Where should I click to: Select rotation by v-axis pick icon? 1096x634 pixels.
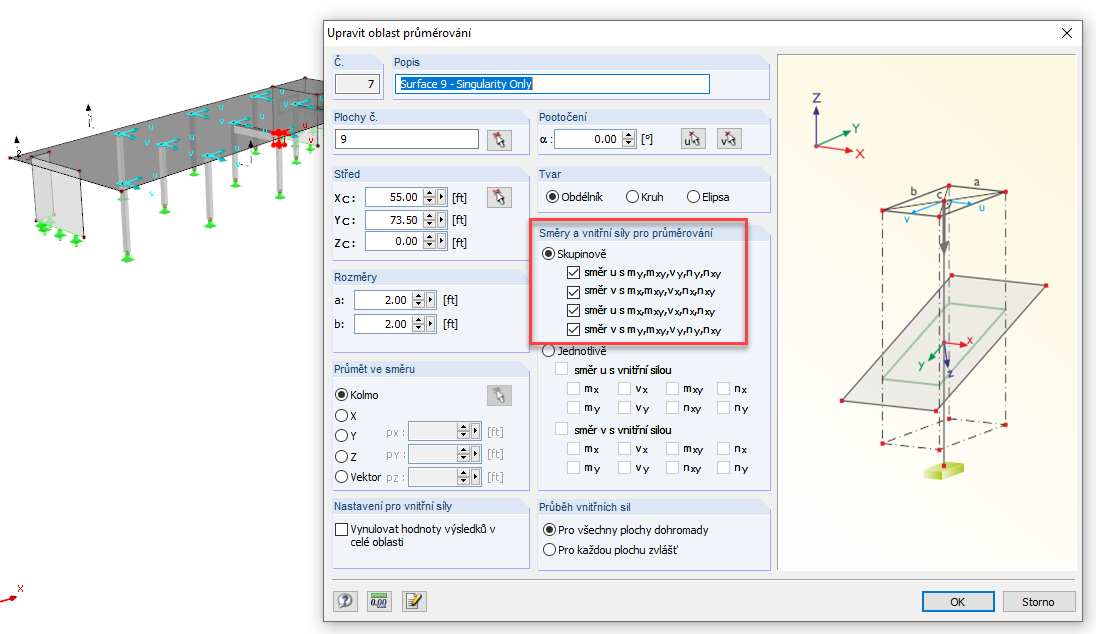[729, 139]
